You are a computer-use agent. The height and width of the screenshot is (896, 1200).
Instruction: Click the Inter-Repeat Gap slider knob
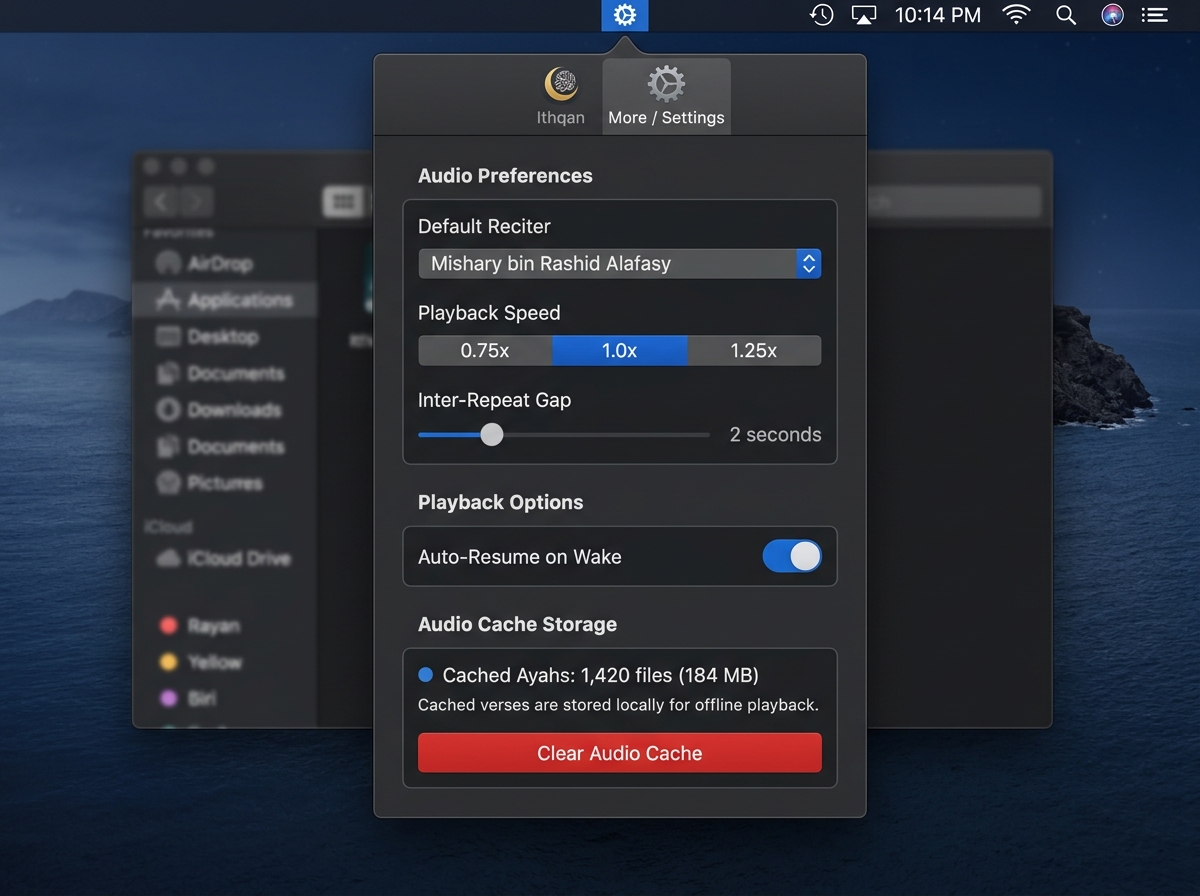(491, 435)
